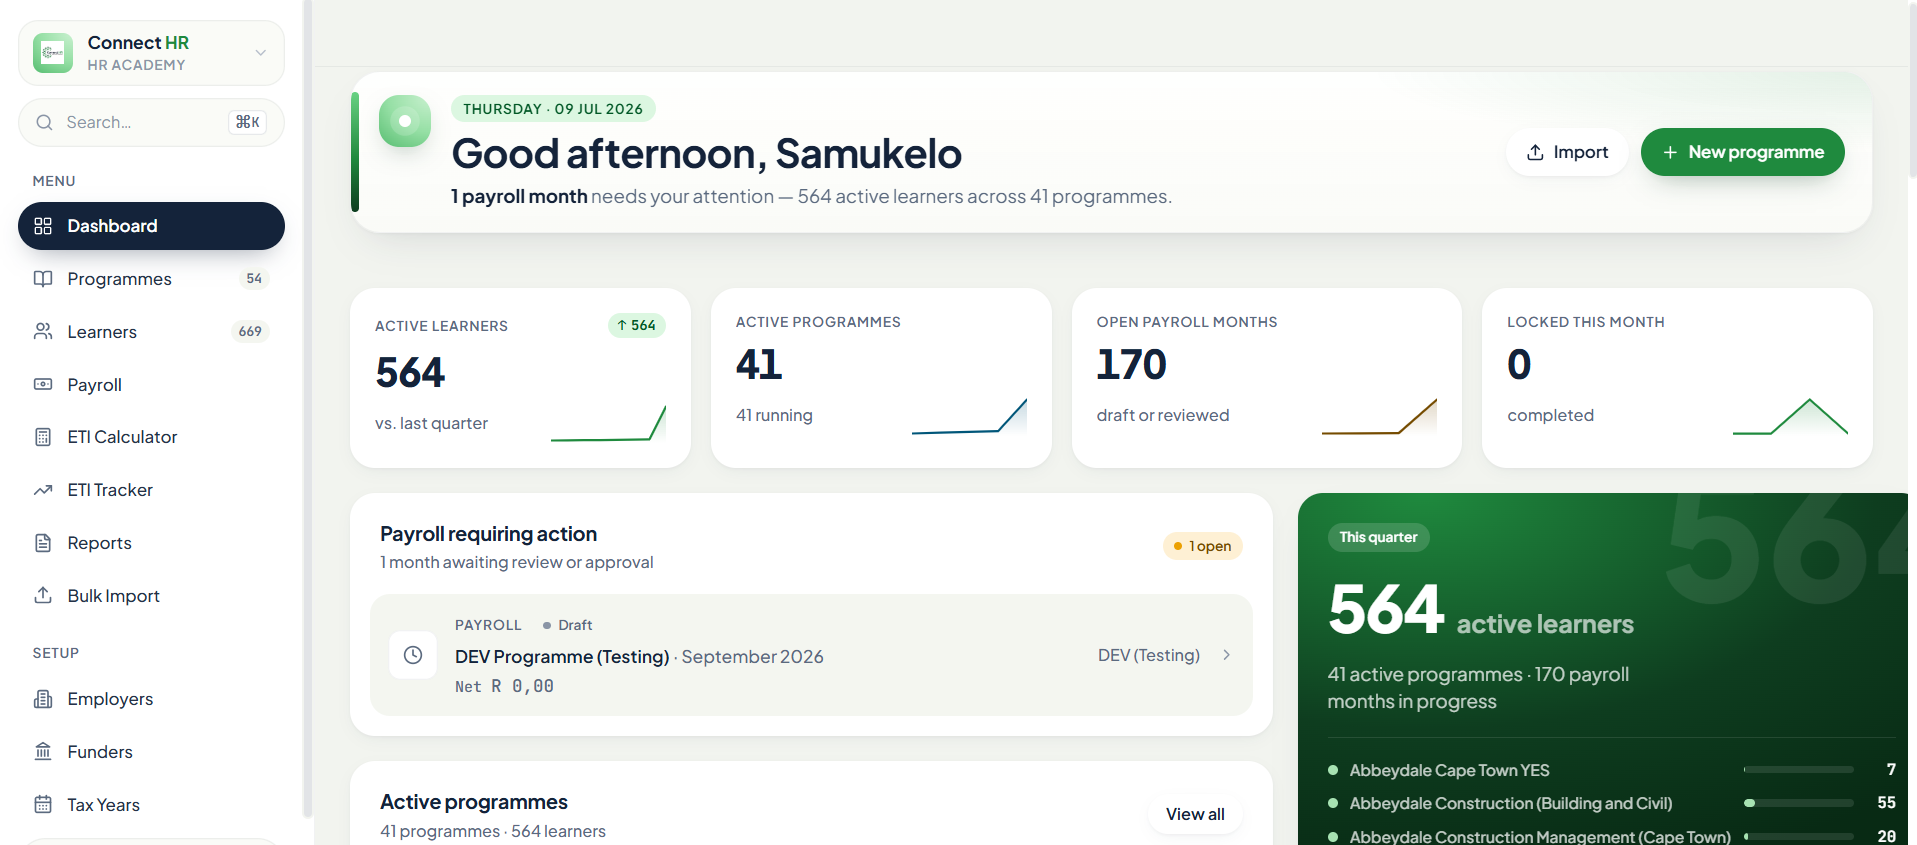Screen dimensions: 1917x845
Task: Open DEV Programme (Testing) payroll row
Action: click(811, 655)
